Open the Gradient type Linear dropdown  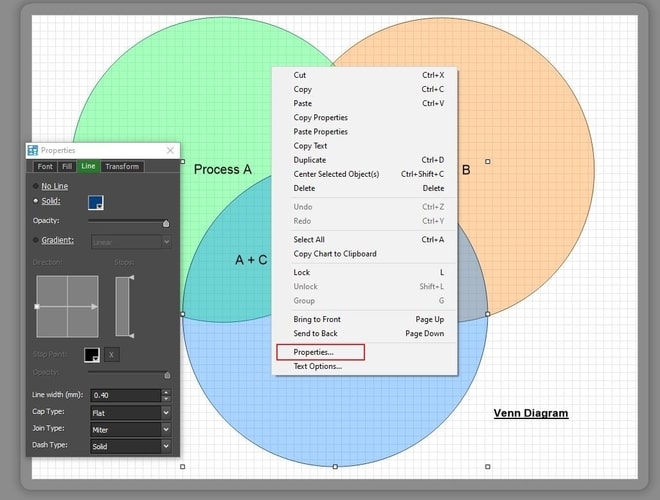(131, 242)
